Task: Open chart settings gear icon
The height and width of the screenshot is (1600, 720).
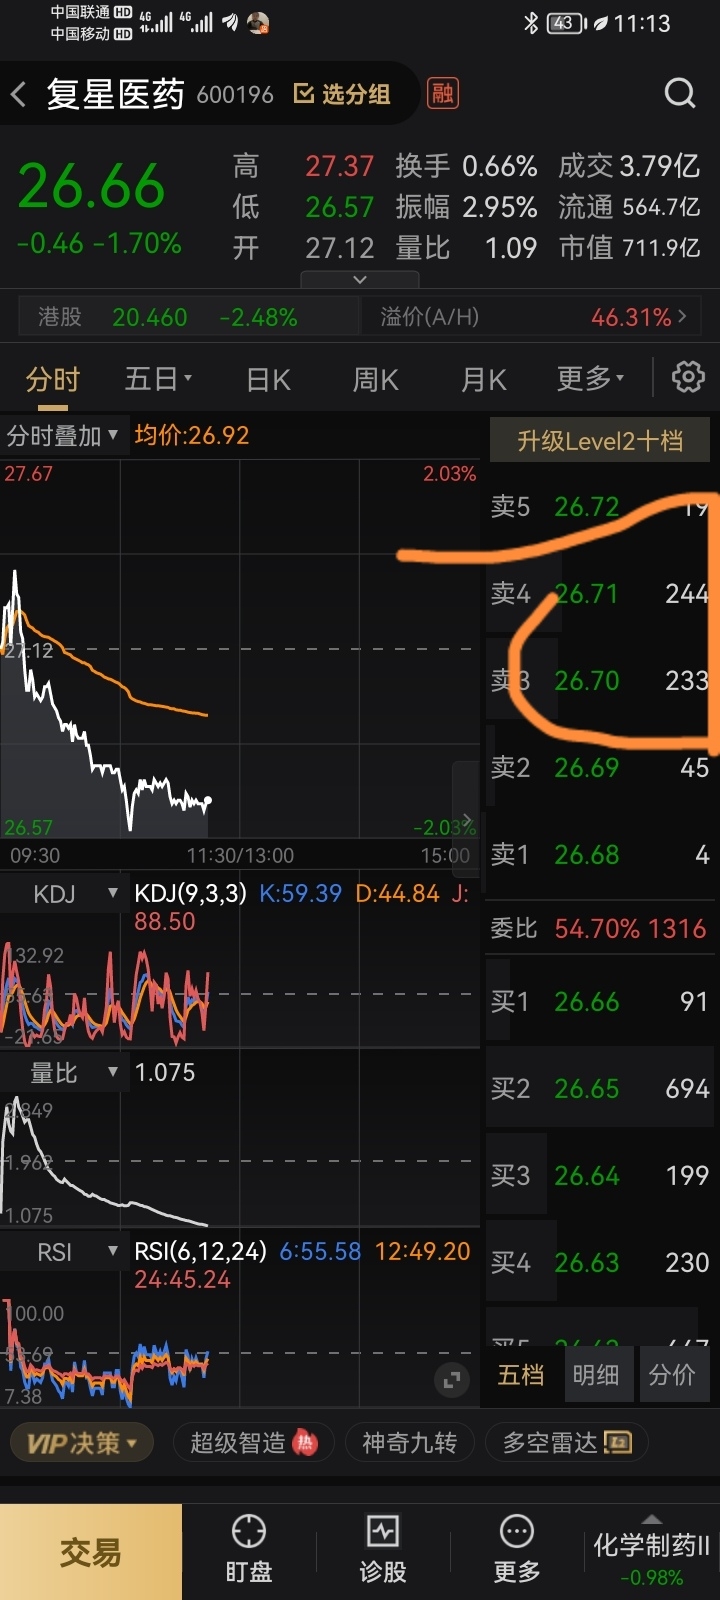Action: [x=688, y=378]
